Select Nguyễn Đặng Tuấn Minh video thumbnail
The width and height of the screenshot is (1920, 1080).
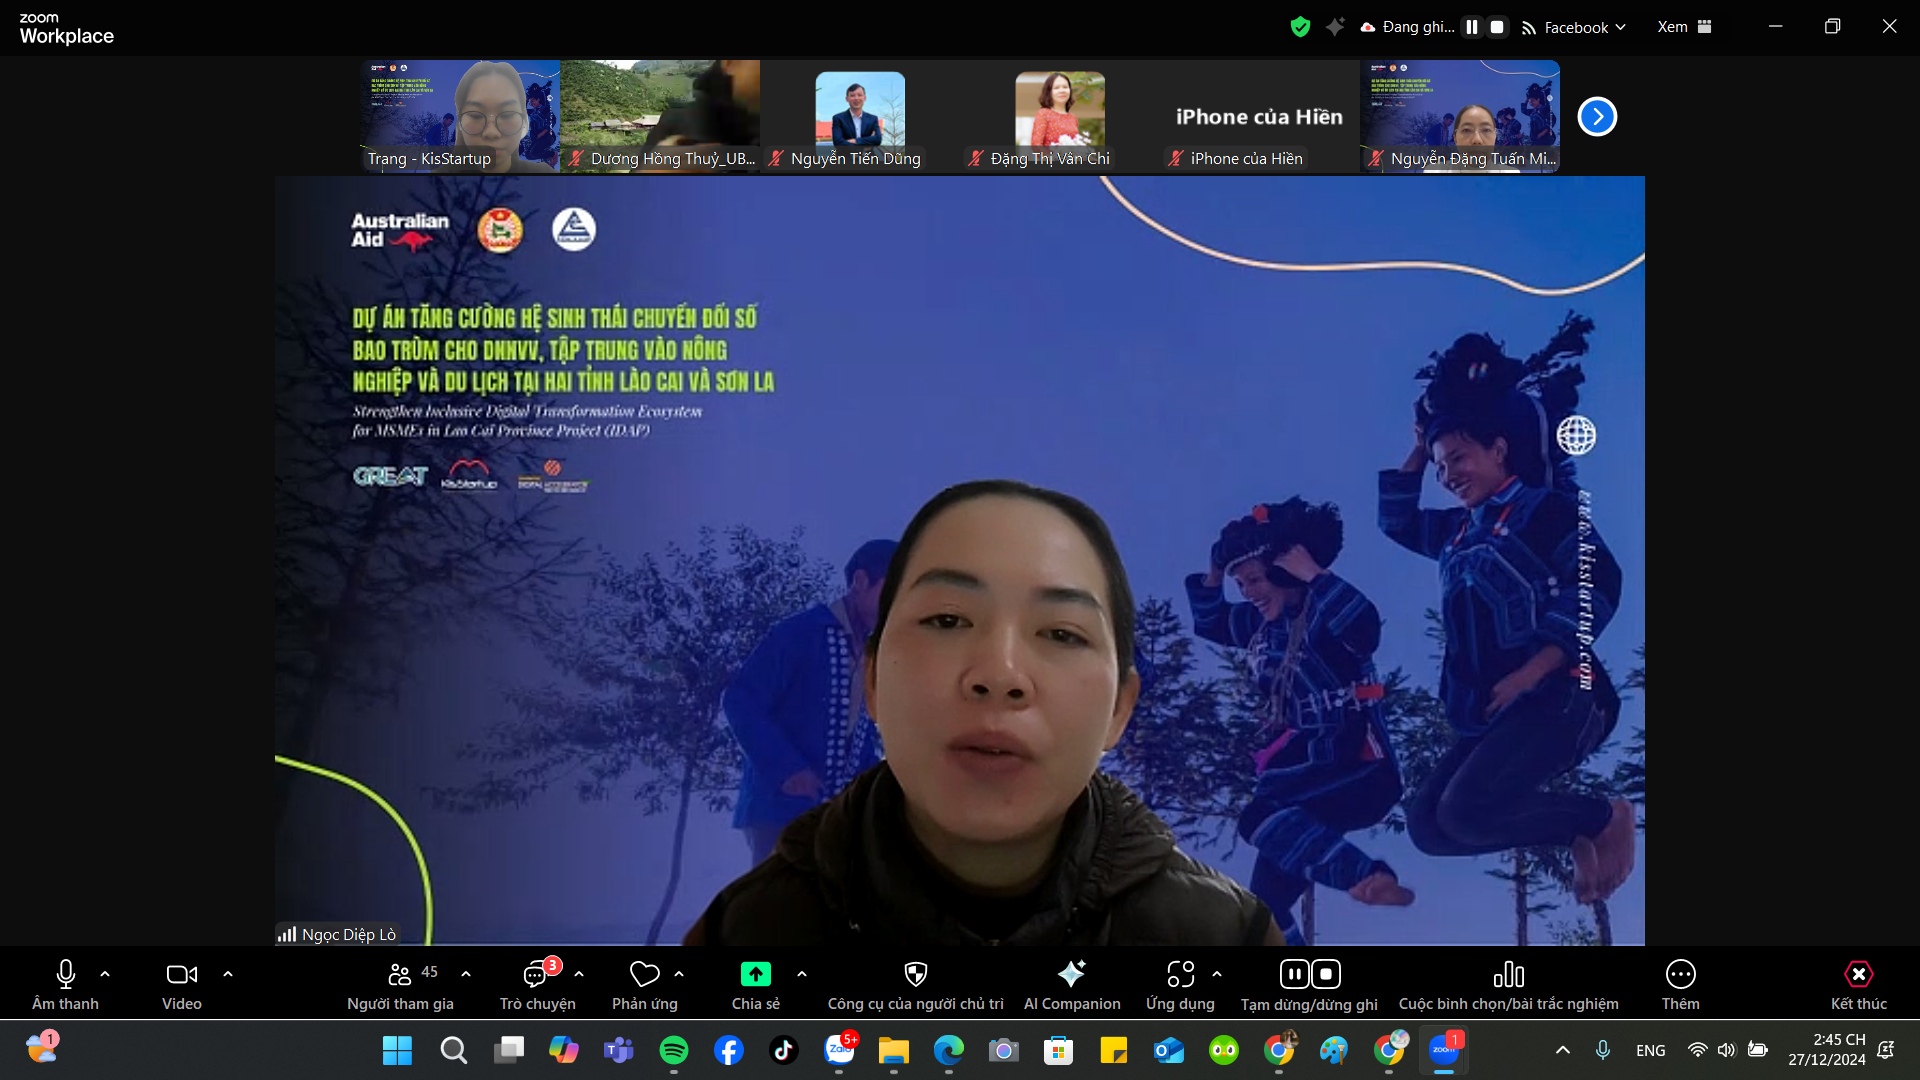pyautogui.click(x=1460, y=116)
